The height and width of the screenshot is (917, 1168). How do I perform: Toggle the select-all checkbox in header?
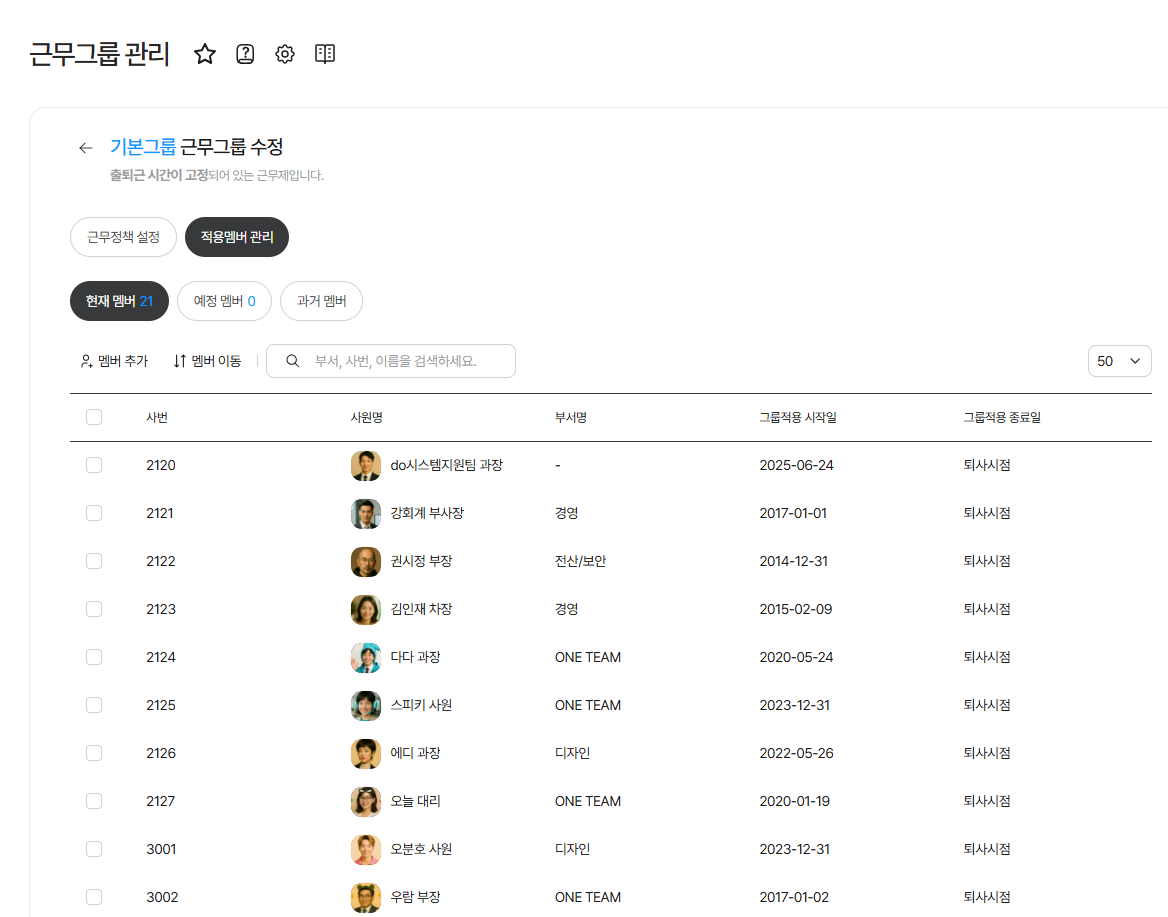tap(94, 417)
